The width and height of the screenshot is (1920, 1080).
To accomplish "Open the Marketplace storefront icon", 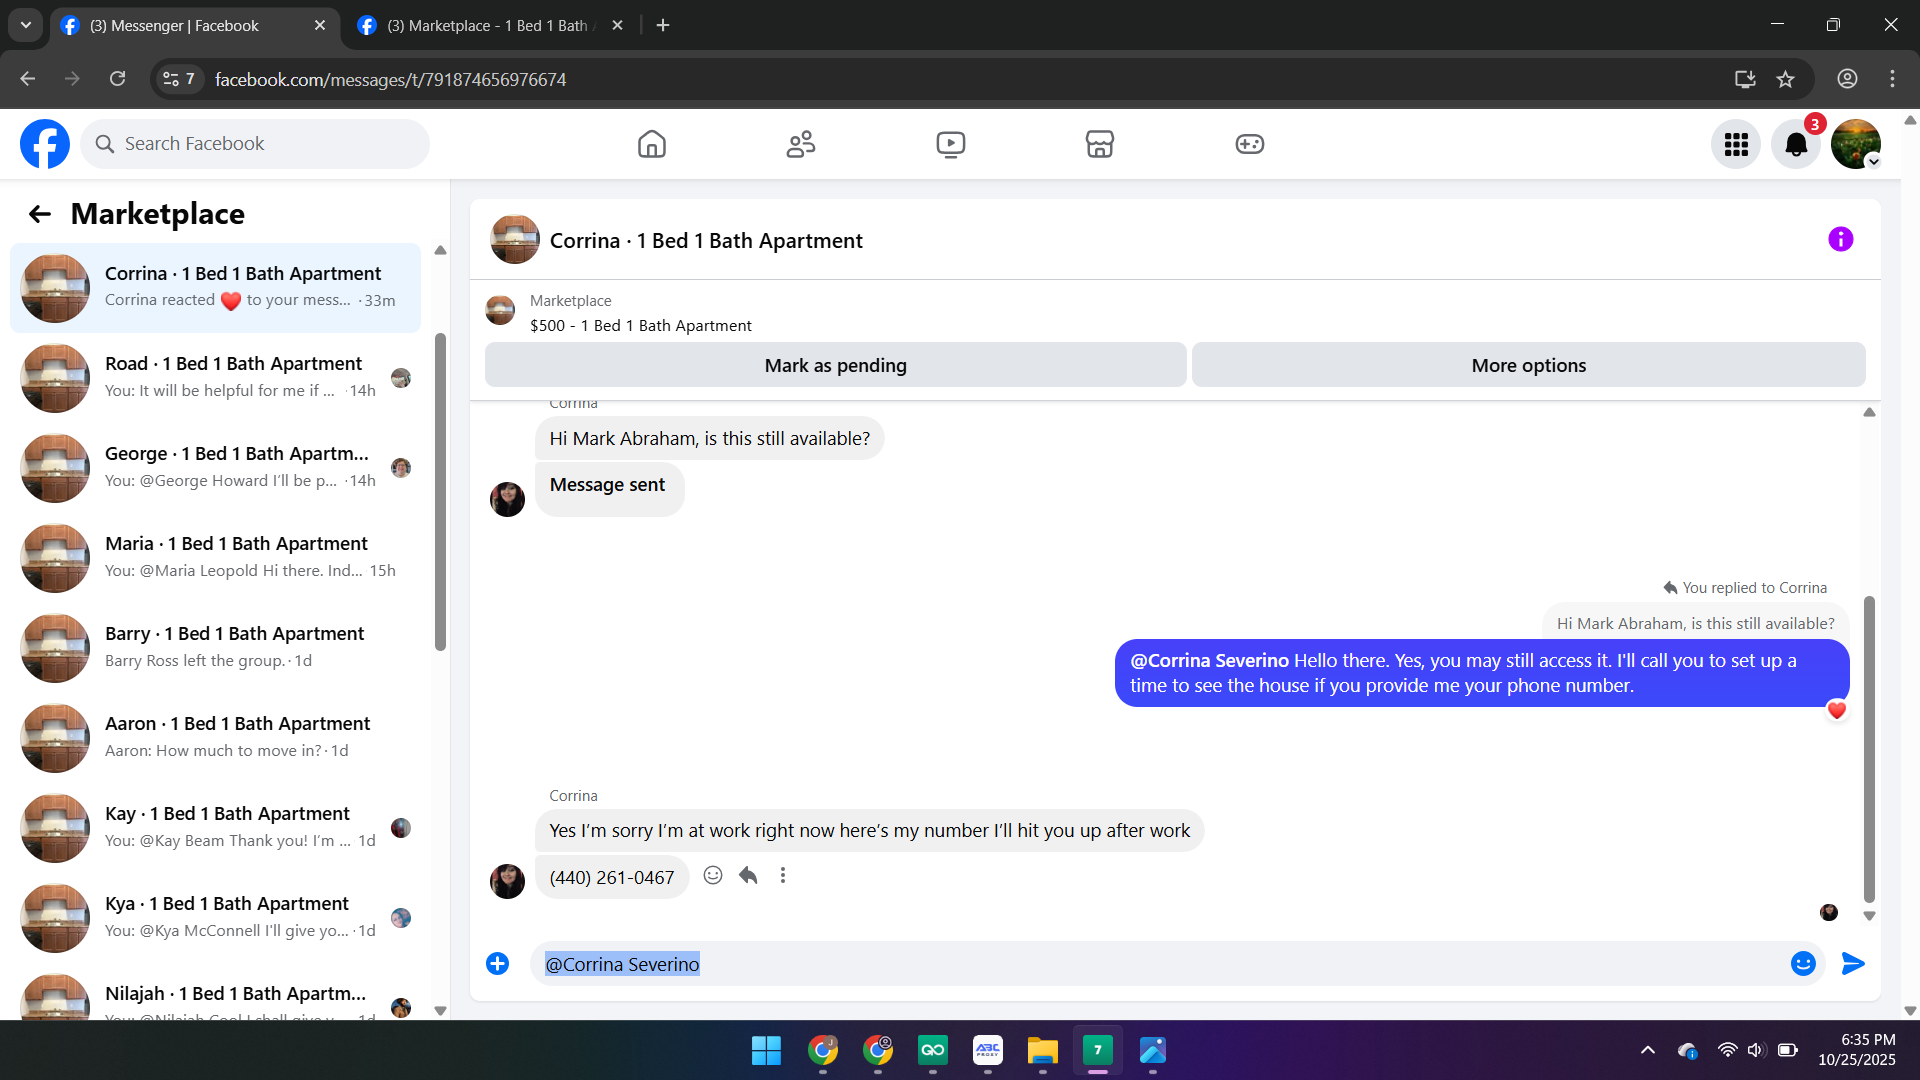I will pos(1099,144).
